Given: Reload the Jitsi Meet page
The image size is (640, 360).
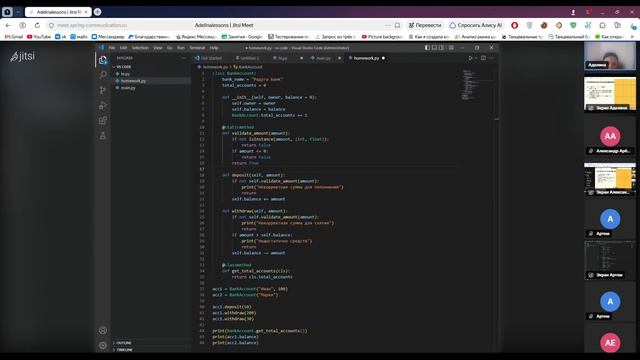Looking at the screenshot, I should tap(37, 25).
